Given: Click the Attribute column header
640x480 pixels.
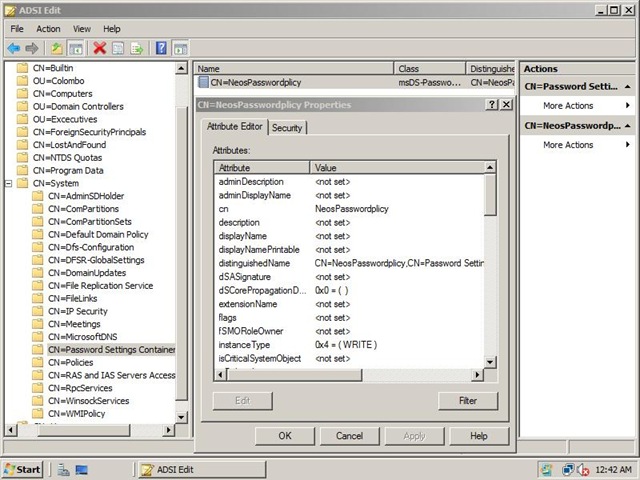Looking at the screenshot, I should 262,168.
